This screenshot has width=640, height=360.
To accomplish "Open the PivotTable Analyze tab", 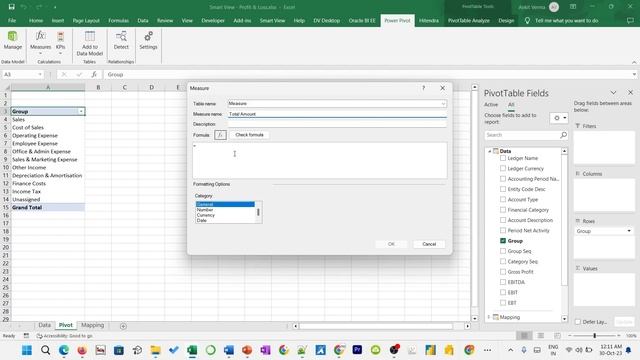I will pyautogui.click(x=469, y=20).
